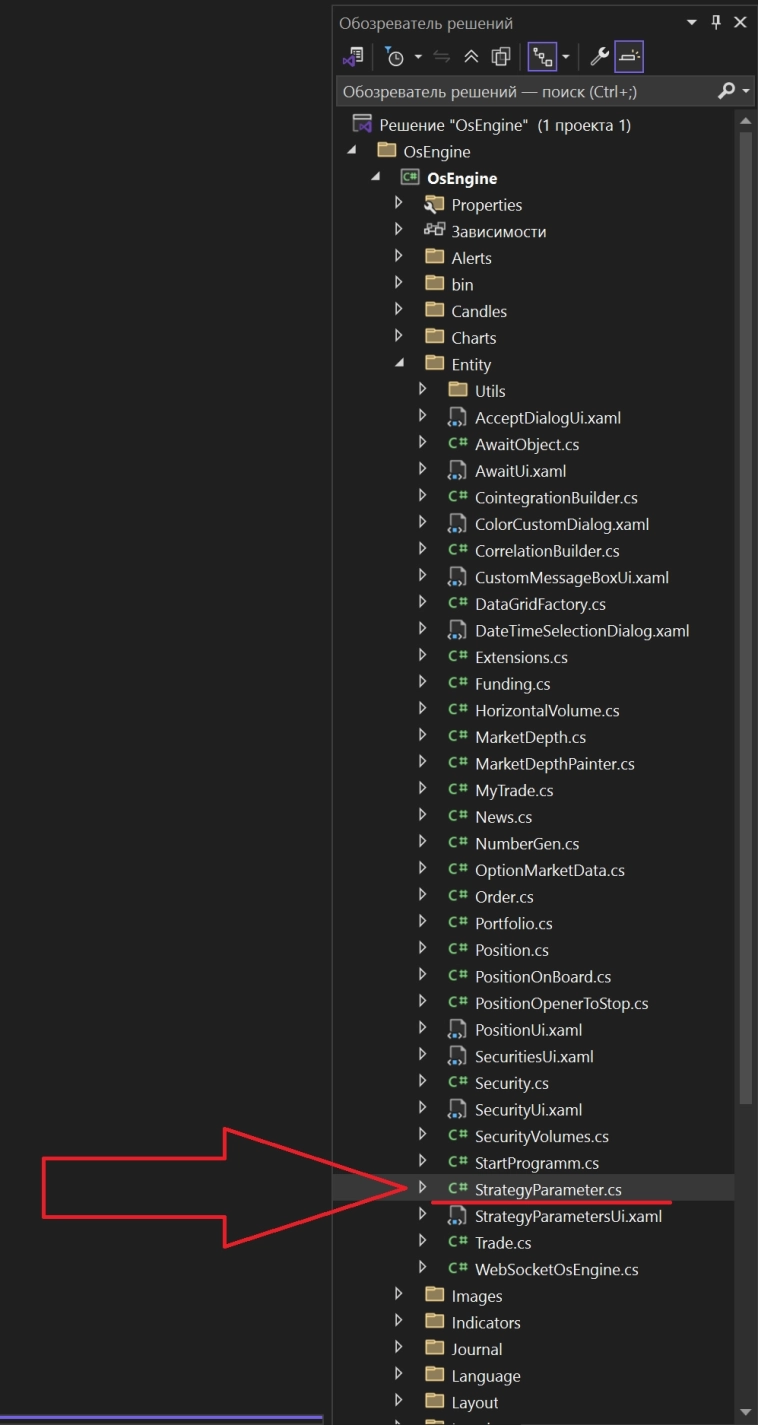Image resolution: width=758 pixels, height=1425 pixels.
Task: Toggle the preview selected items button
Action: click(629, 57)
